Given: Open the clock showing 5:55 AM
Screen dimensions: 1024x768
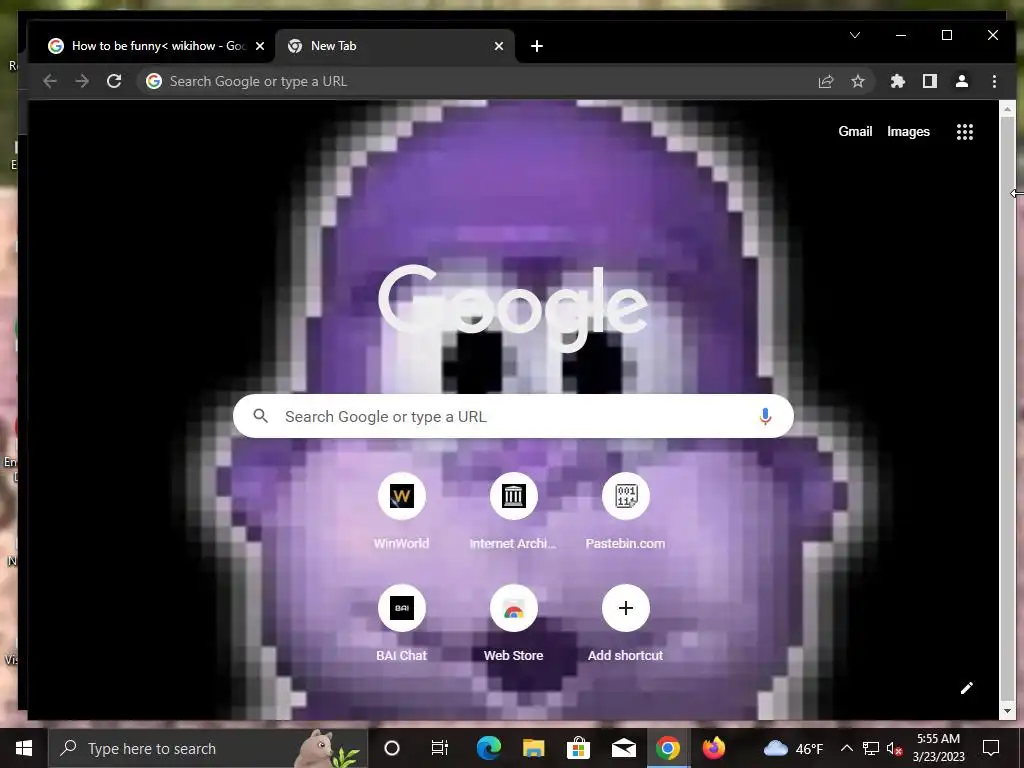Looking at the screenshot, I should 938,748.
